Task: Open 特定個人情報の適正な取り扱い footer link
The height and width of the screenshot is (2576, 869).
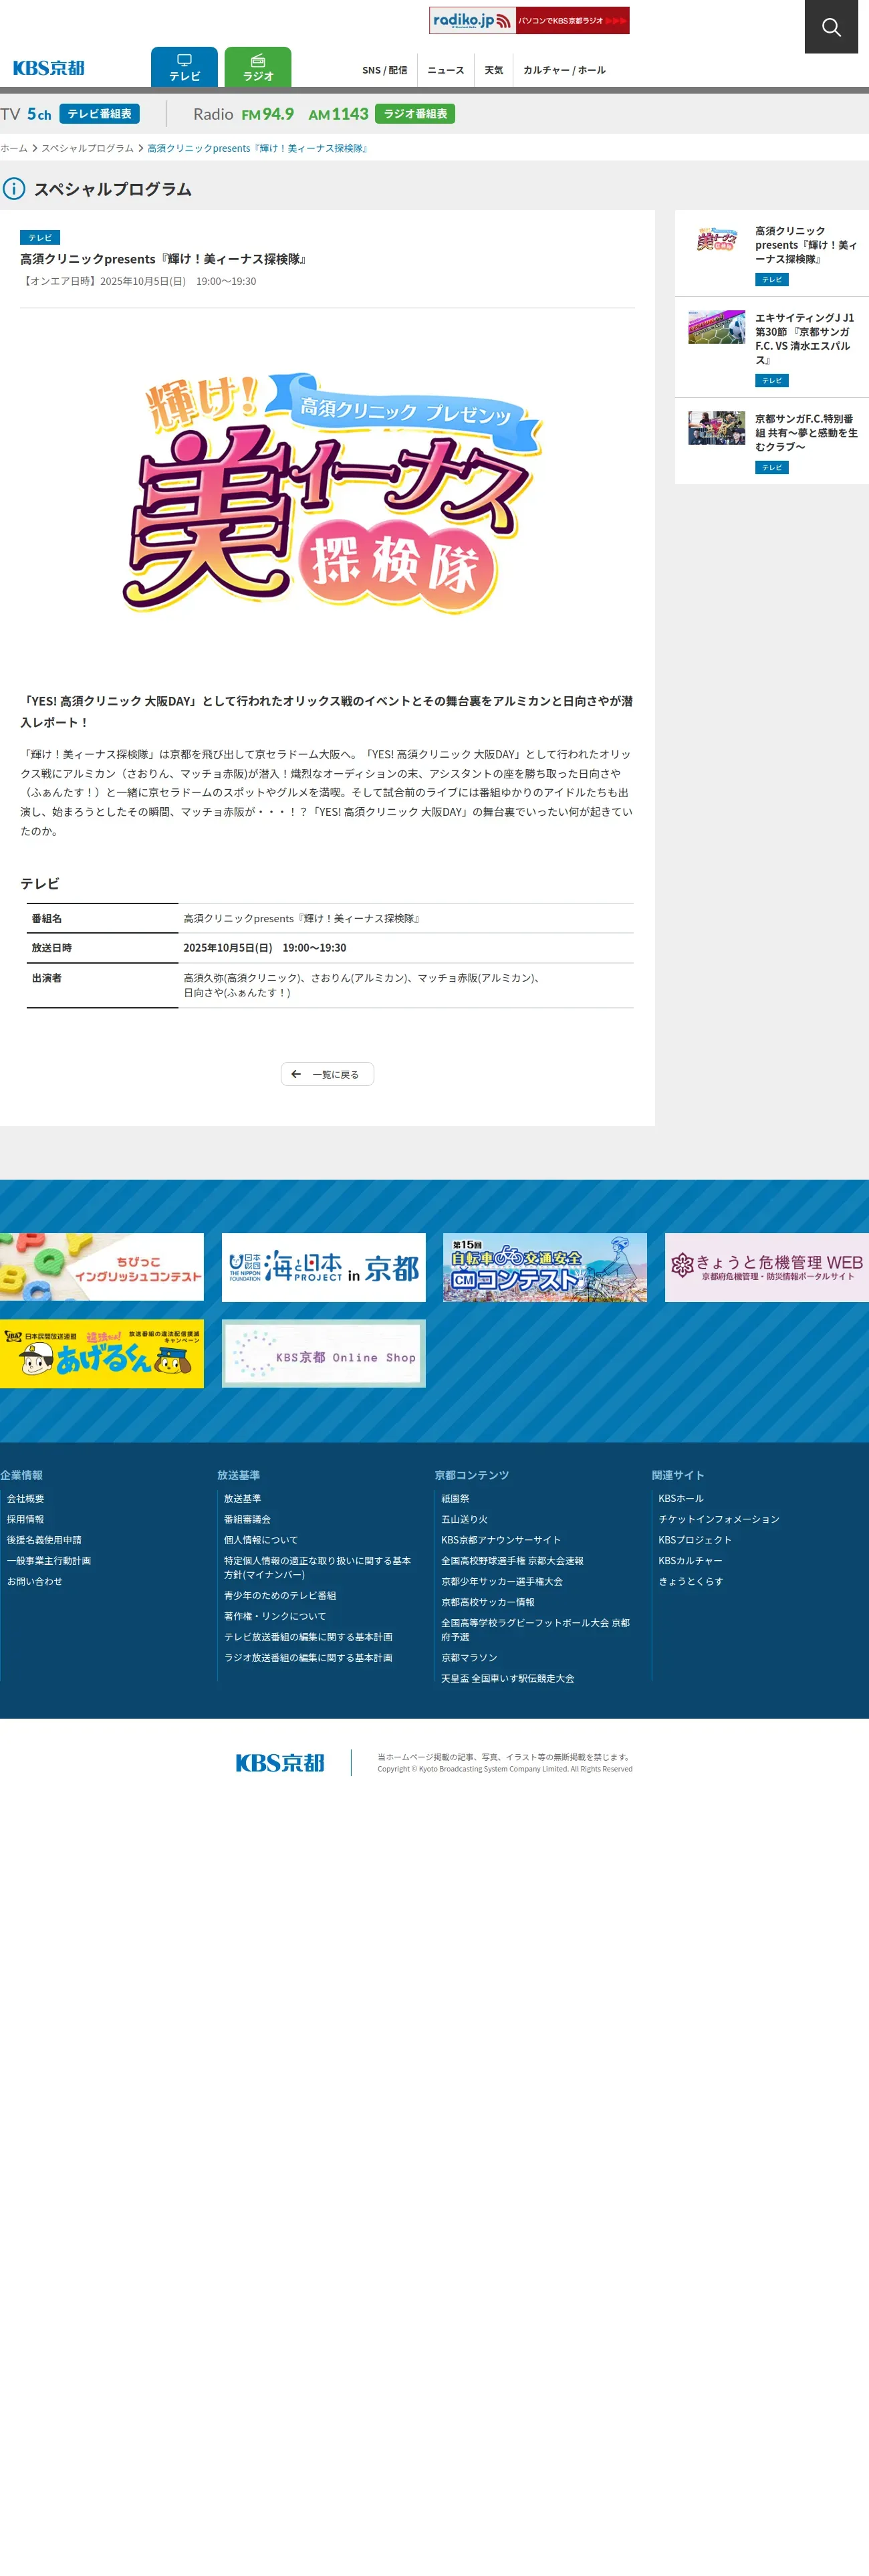Action: [318, 1568]
